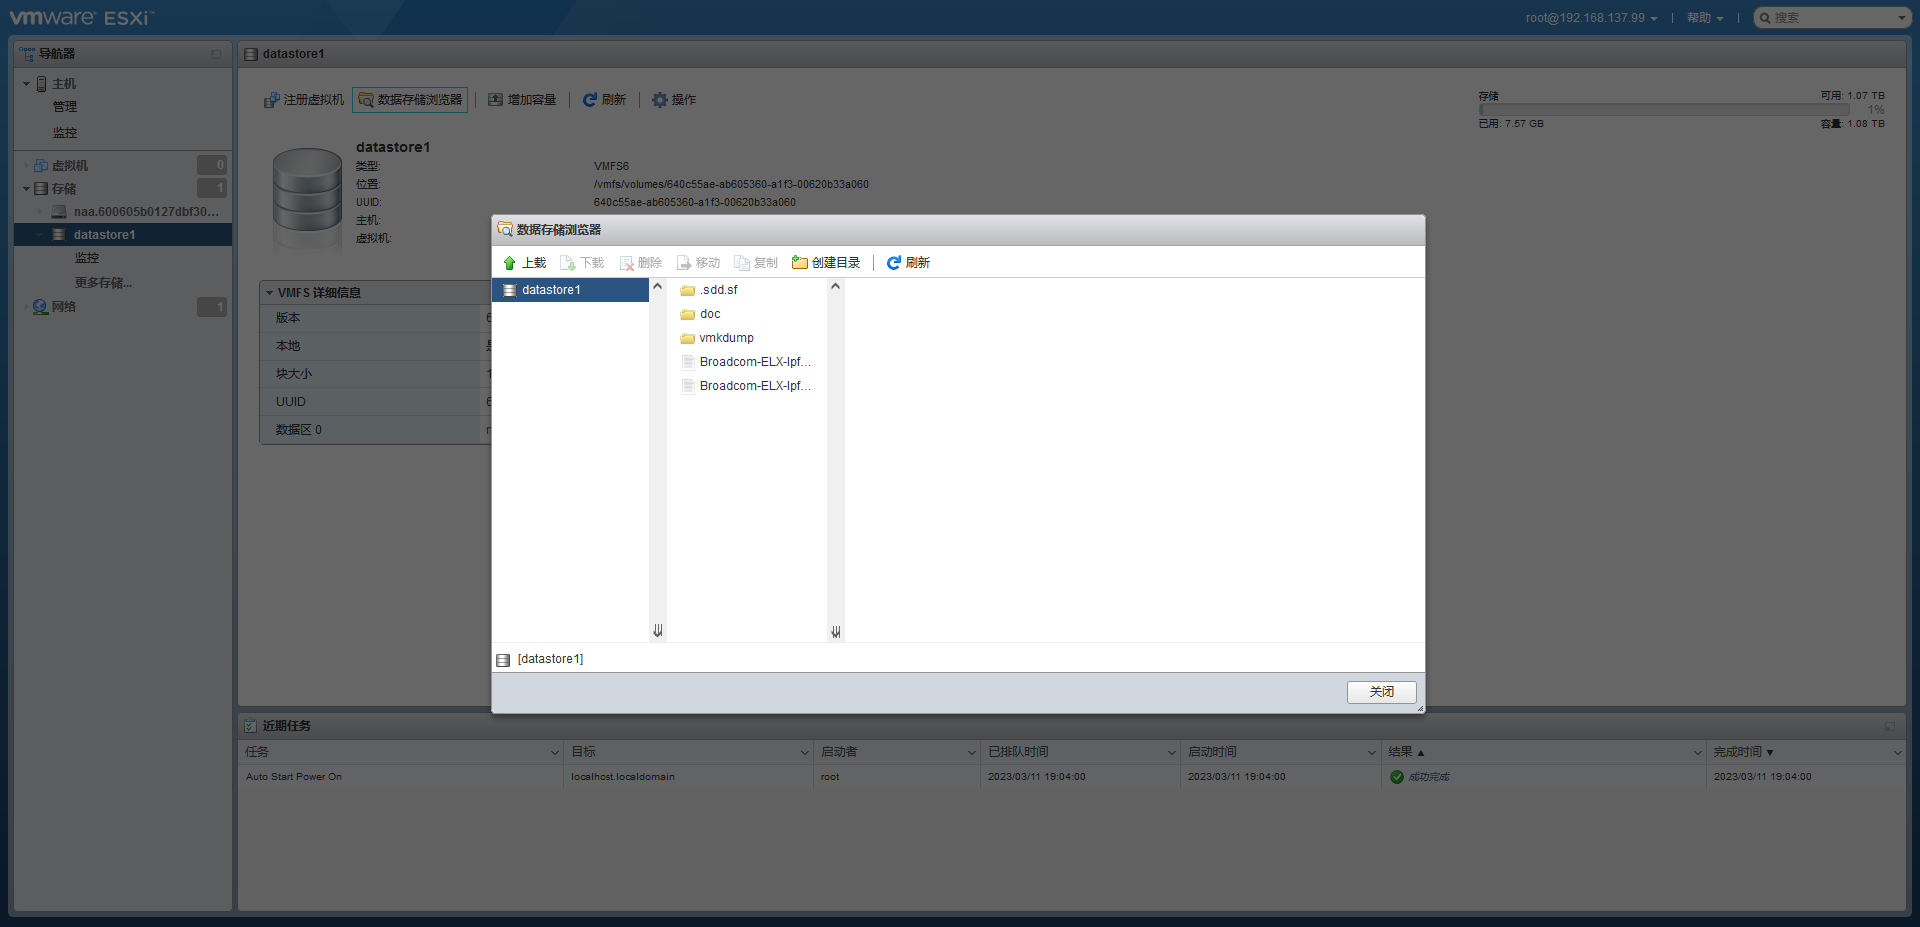
Task: Open the 任务 column dropdown in recent tasks
Action: [554, 752]
